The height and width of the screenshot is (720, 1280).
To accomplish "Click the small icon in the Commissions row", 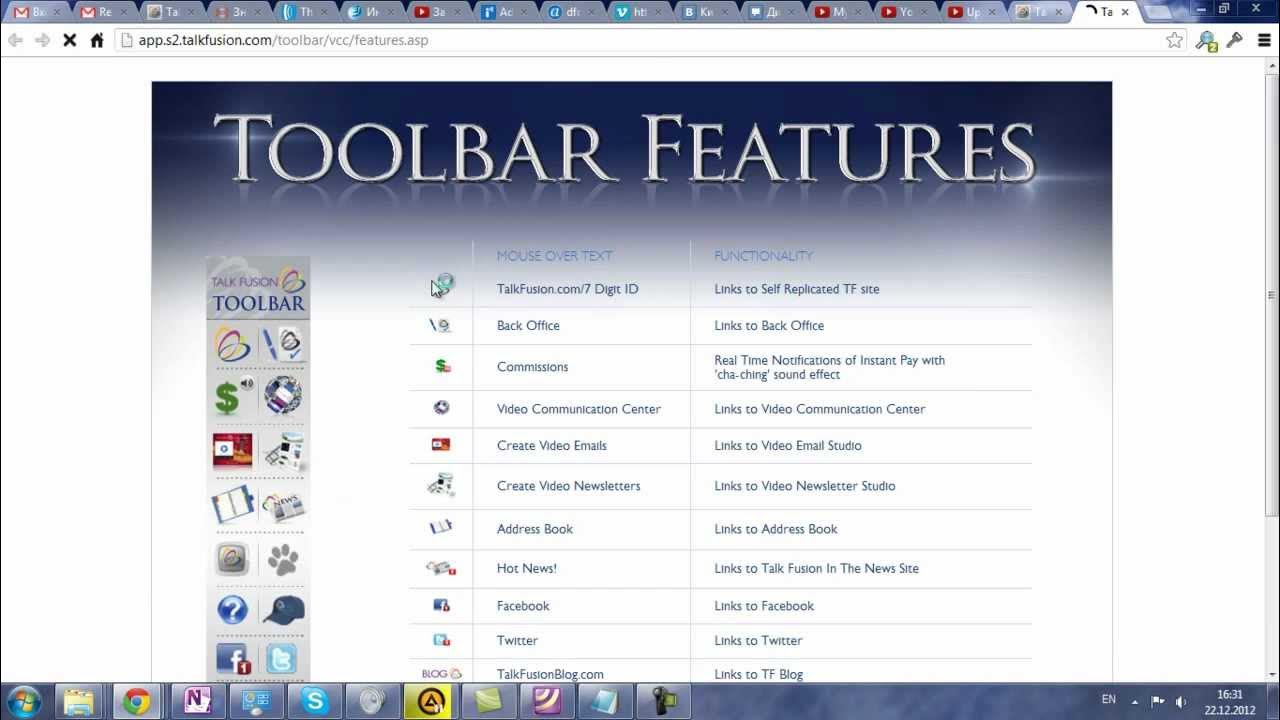I will click(x=442, y=366).
